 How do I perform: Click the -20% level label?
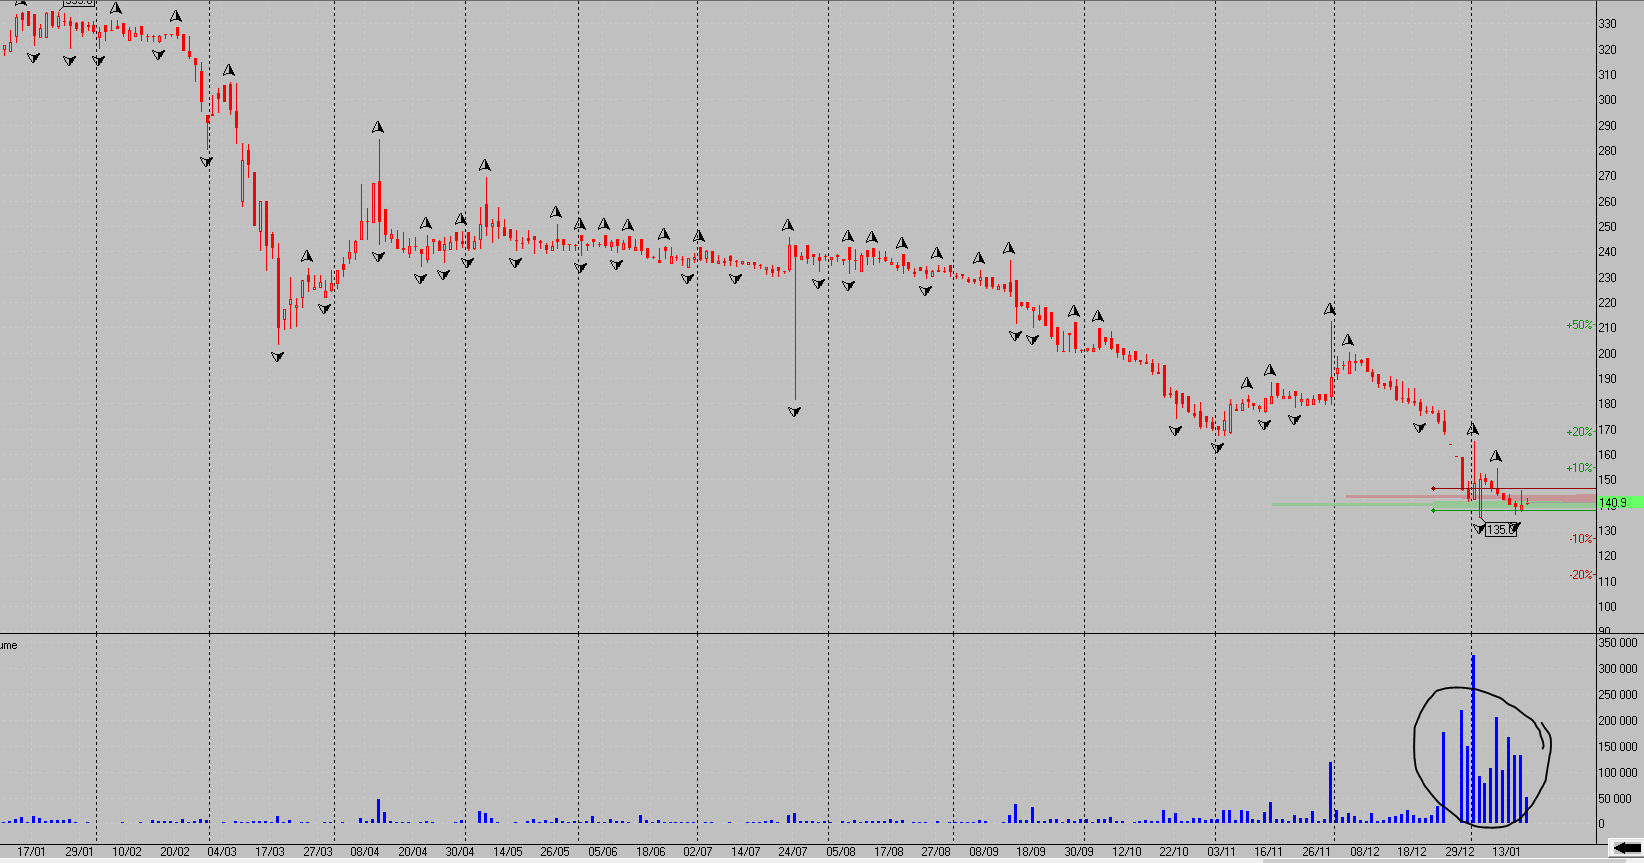click(1581, 575)
